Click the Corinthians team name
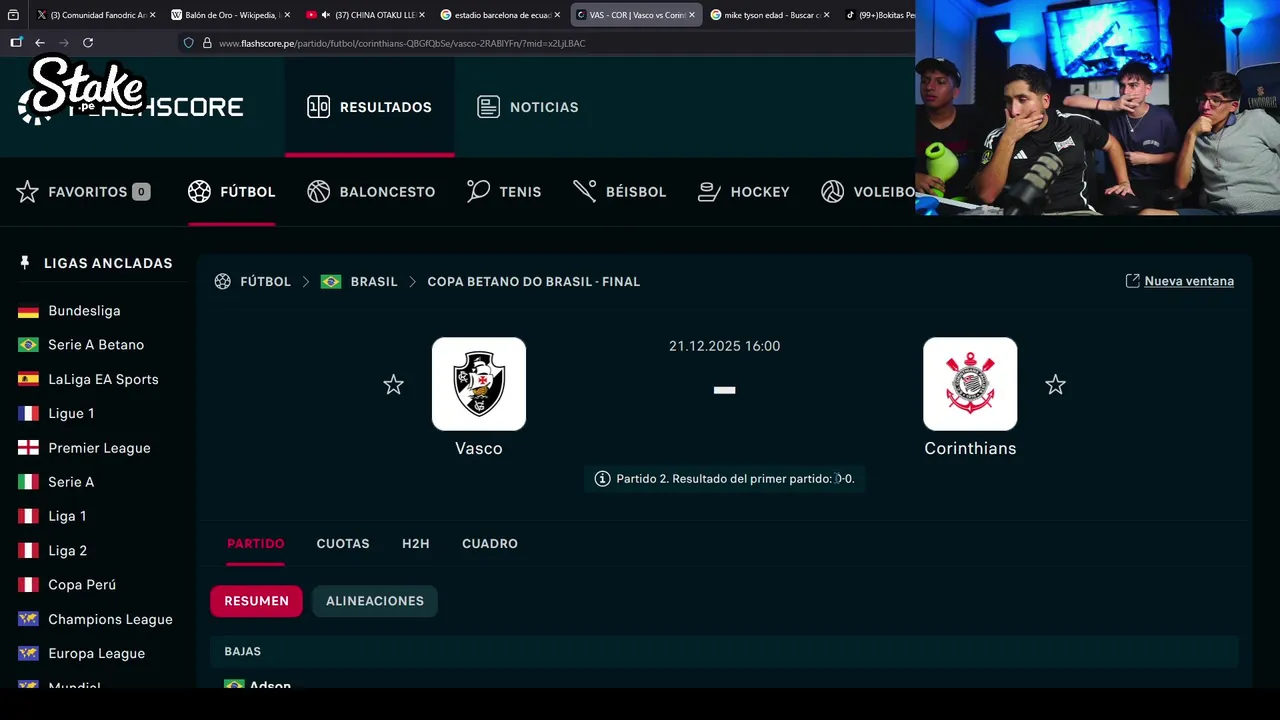1280x720 pixels. pos(970,448)
